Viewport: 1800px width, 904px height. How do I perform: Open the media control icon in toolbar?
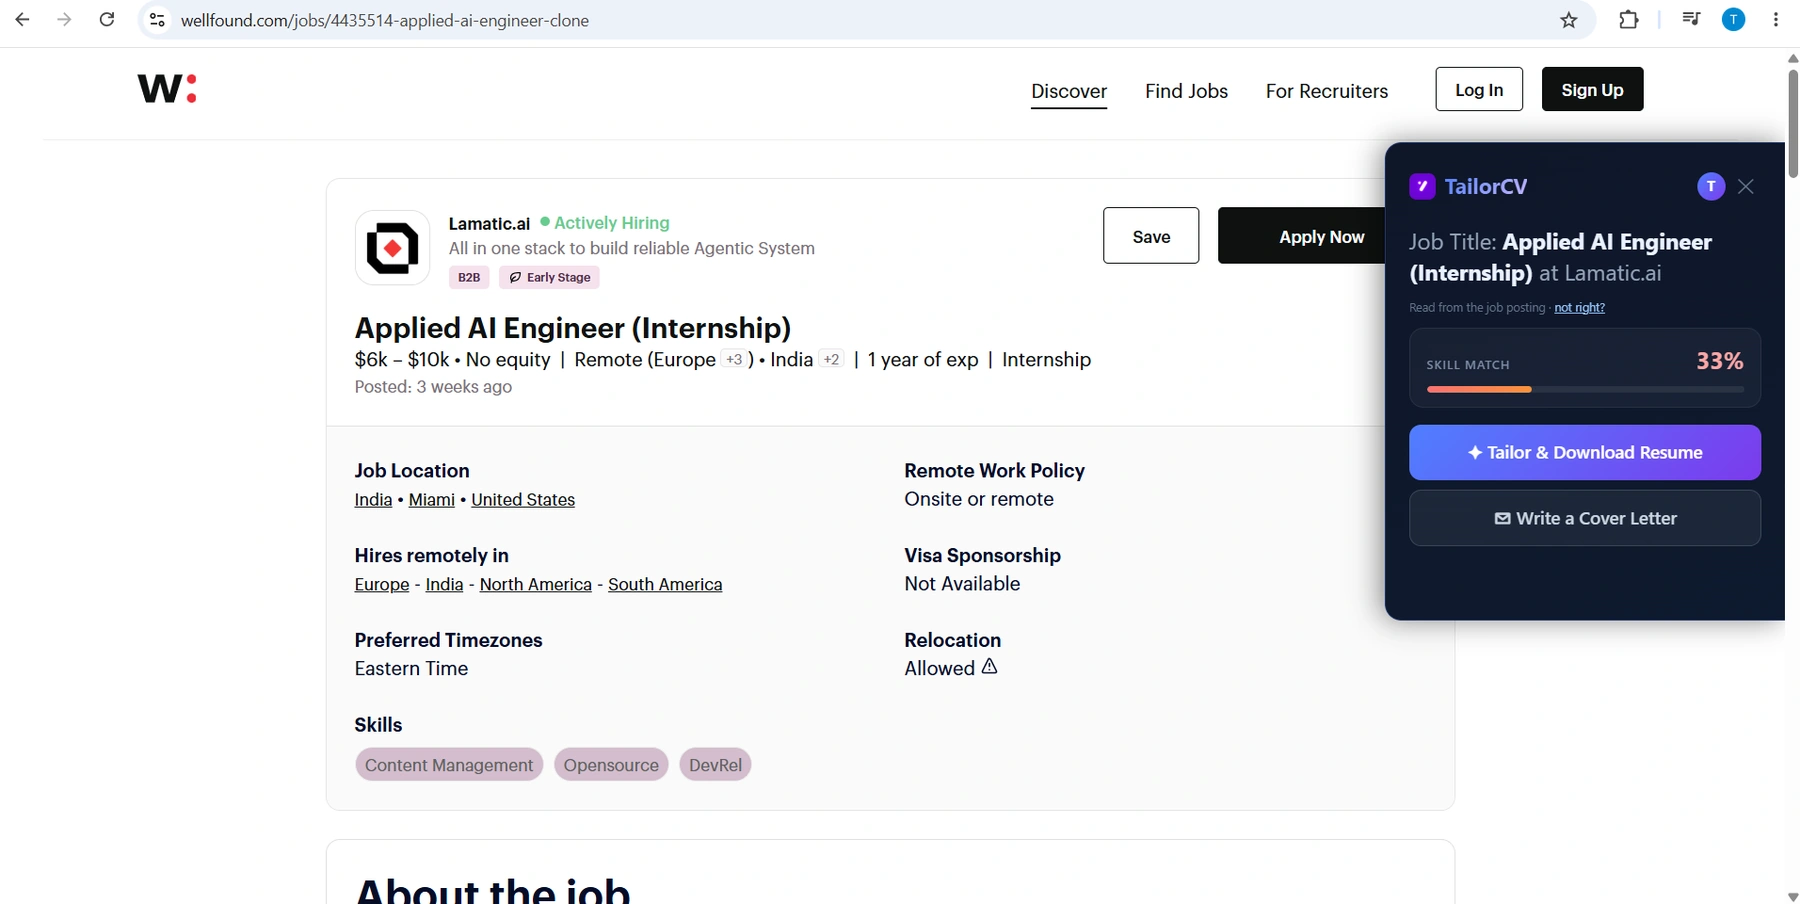pyautogui.click(x=1691, y=19)
